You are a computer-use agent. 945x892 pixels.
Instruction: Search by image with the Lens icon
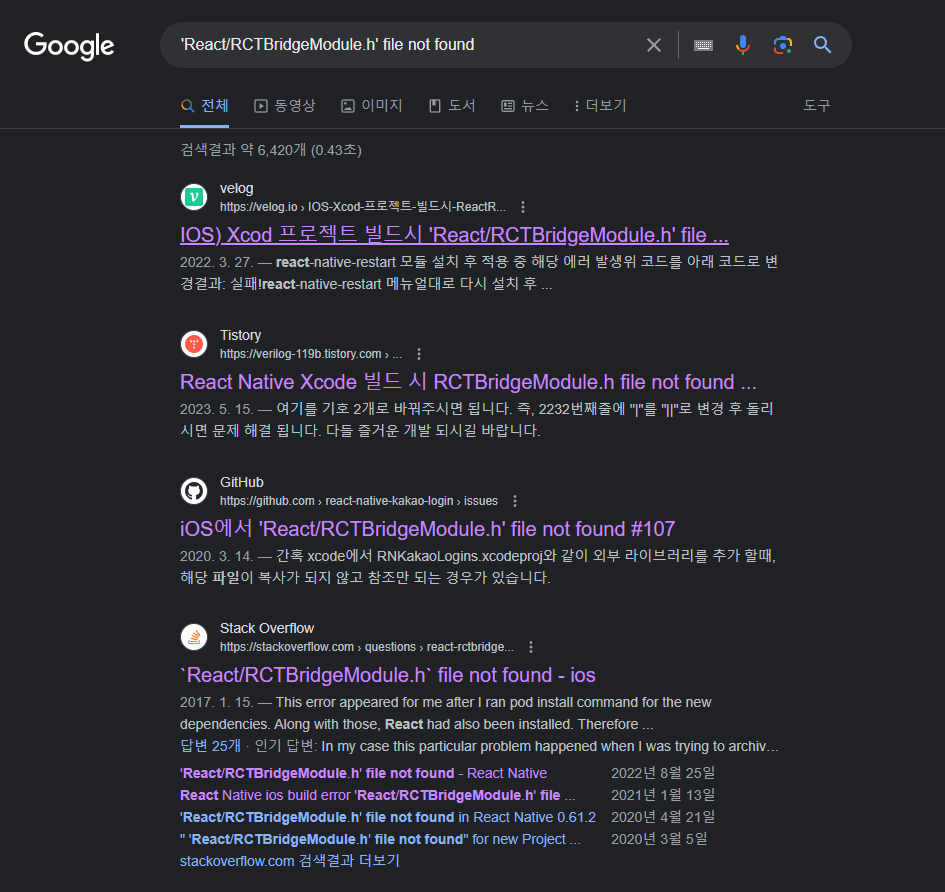pos(782,45)
